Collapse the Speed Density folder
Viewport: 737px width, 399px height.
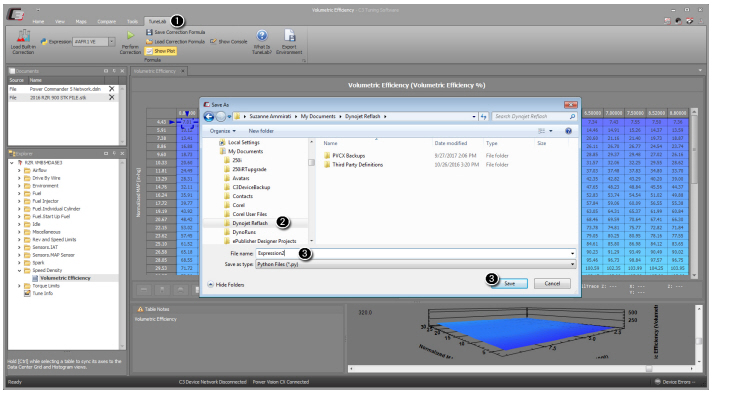coord(19,270)
